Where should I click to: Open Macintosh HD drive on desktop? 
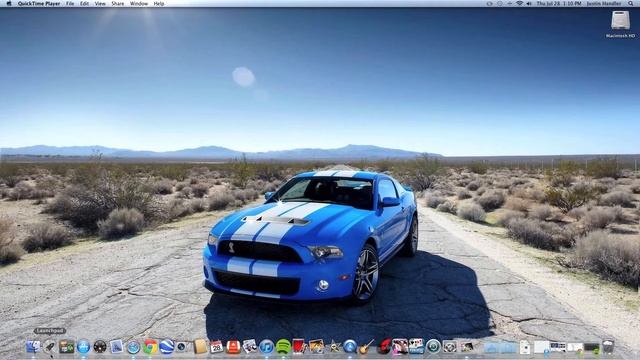[x=620, y=24]
